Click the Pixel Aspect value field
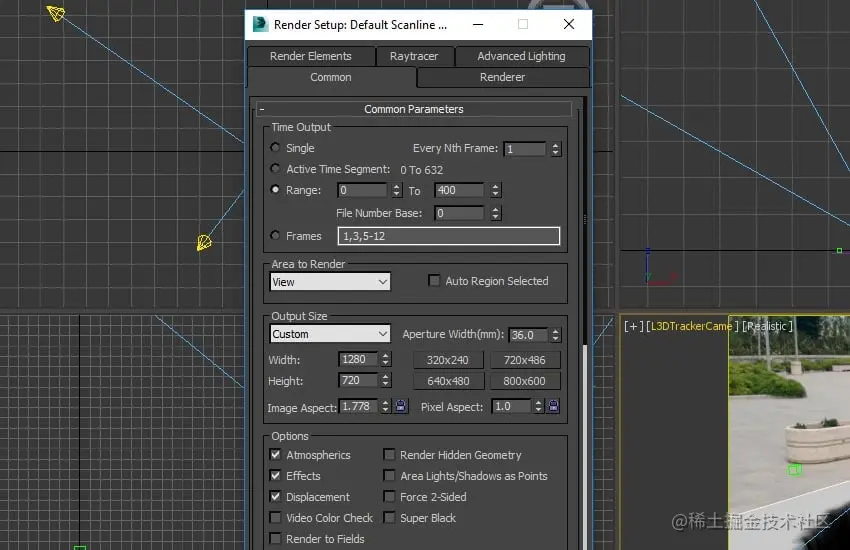The height and width of the screenshot is (550, 850). [x=511, y=406]
